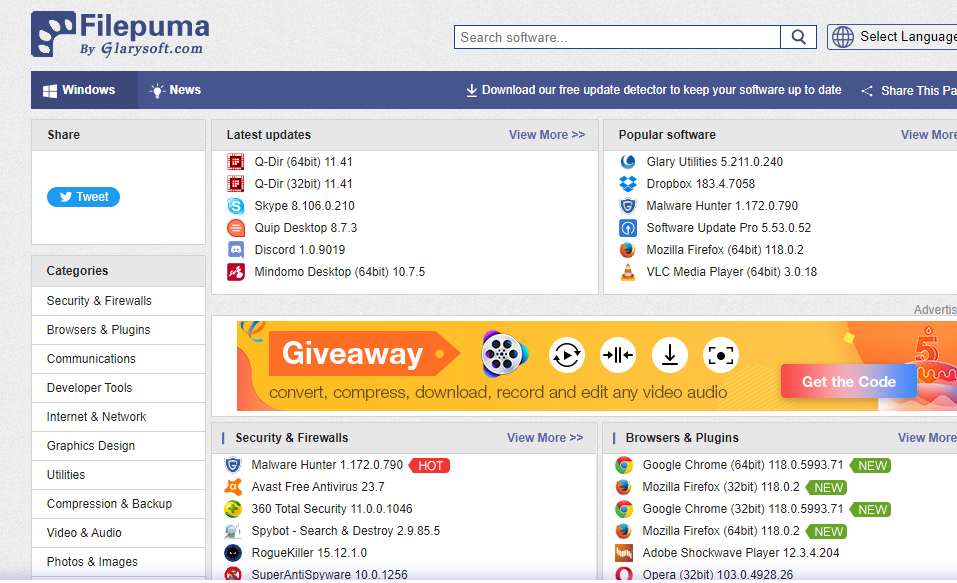Open the News tab
The image size is (957, 583).
coord(176,90)
